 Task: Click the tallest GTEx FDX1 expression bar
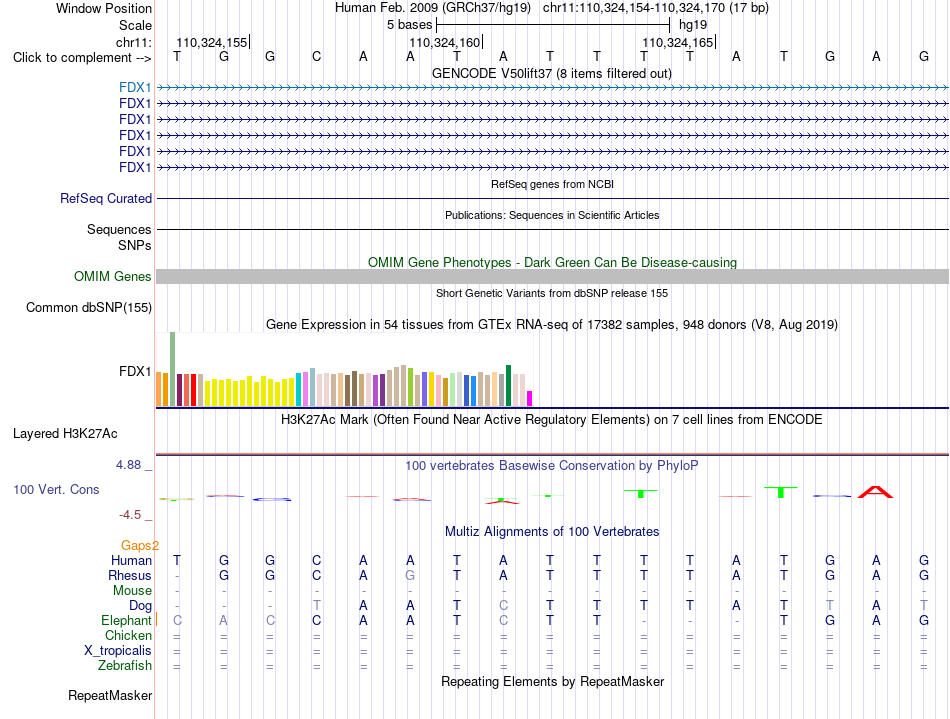tap(173, 368)
